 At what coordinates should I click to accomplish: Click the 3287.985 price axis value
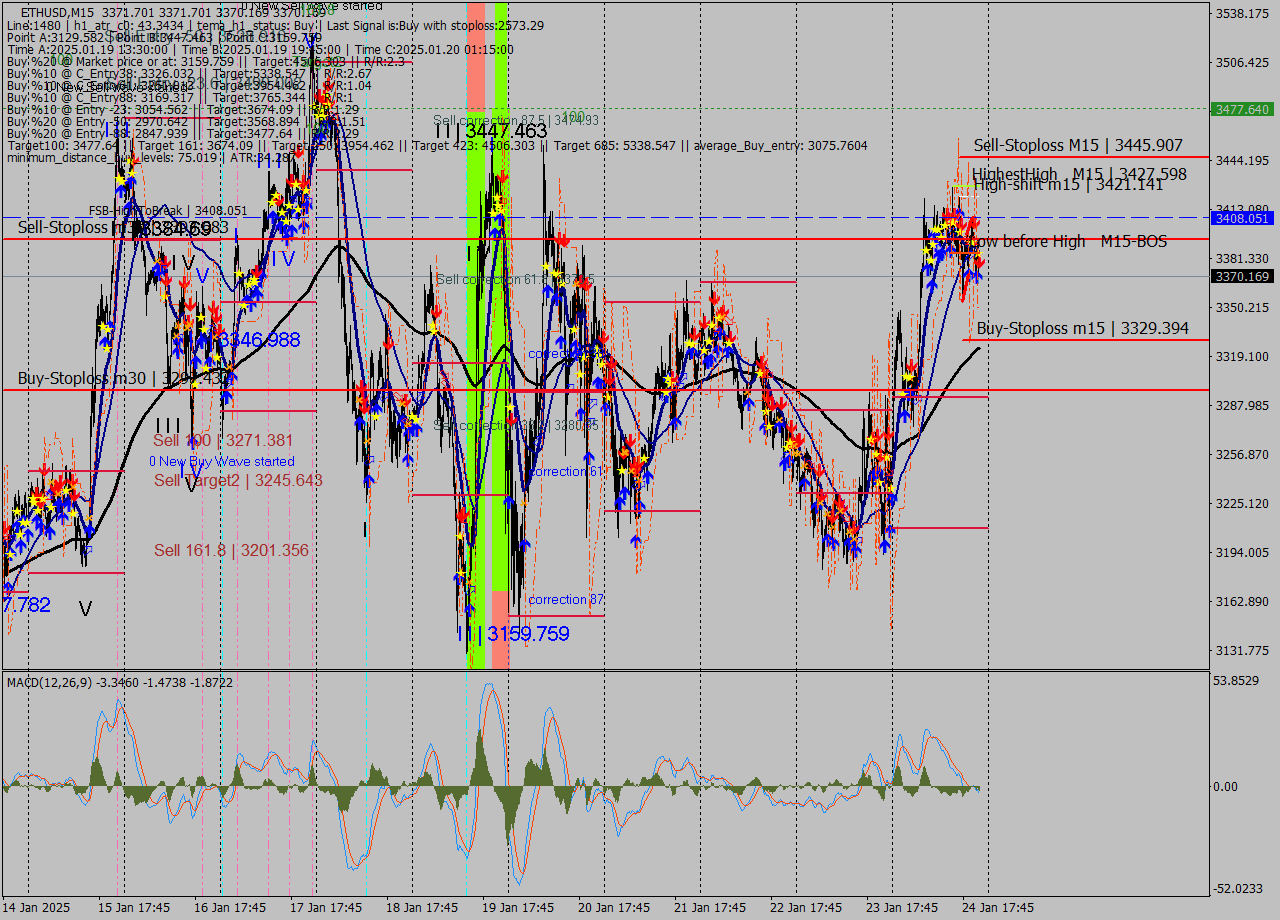tap(1241, 406)
